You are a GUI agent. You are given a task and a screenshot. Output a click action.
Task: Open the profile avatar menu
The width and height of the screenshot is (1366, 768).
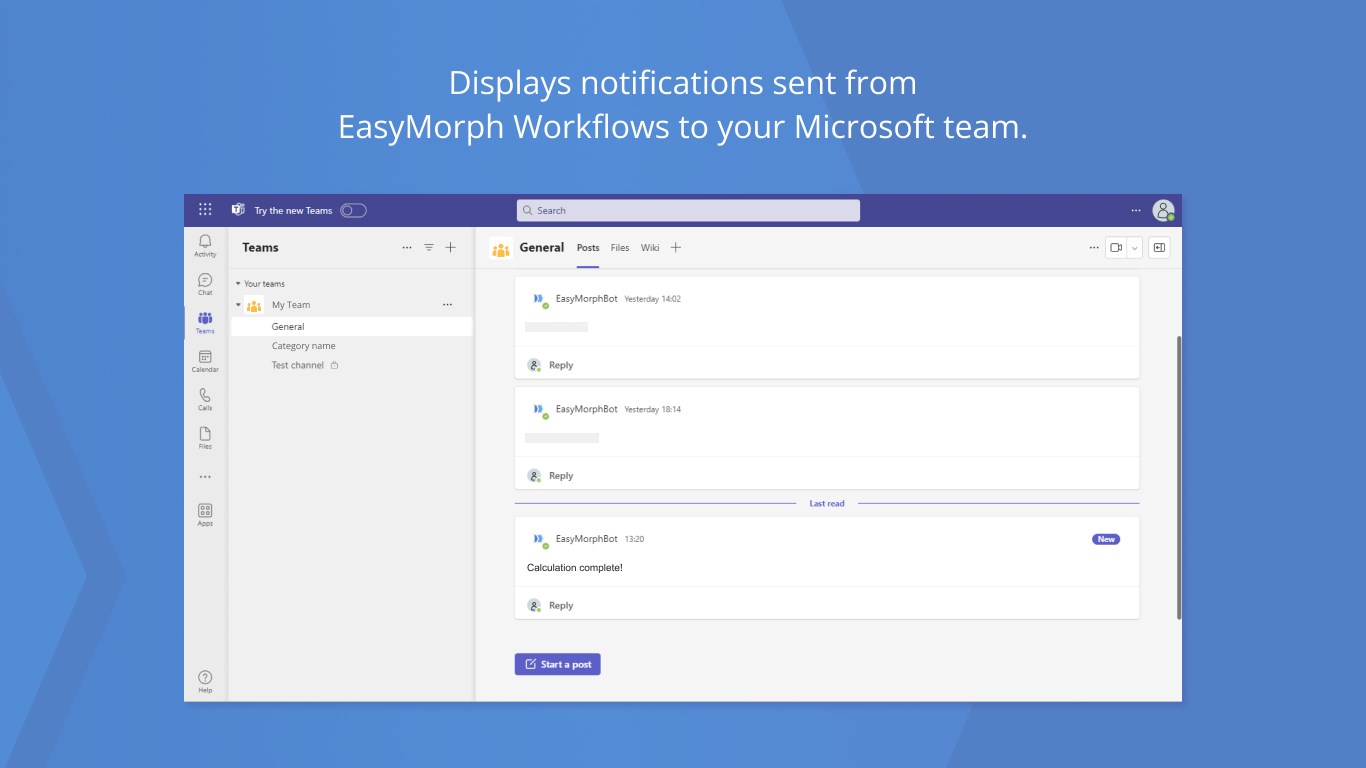click(x=1163, y=210)
